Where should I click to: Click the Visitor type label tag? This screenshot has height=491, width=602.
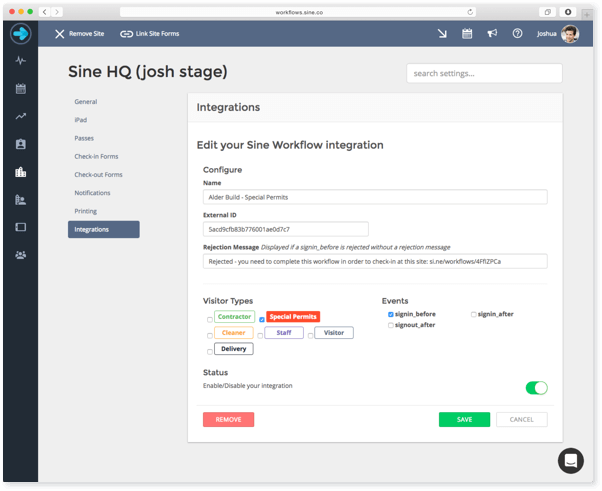[334, 332]
